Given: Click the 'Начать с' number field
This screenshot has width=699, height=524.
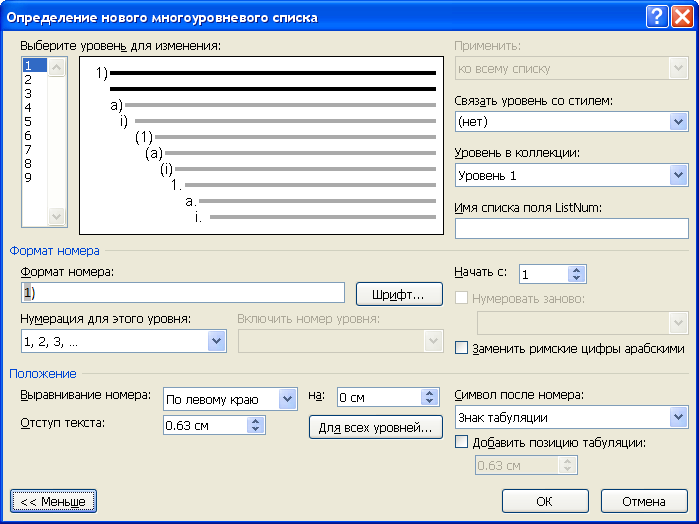Looking at the screenshot, I should (x=544, y=274).
